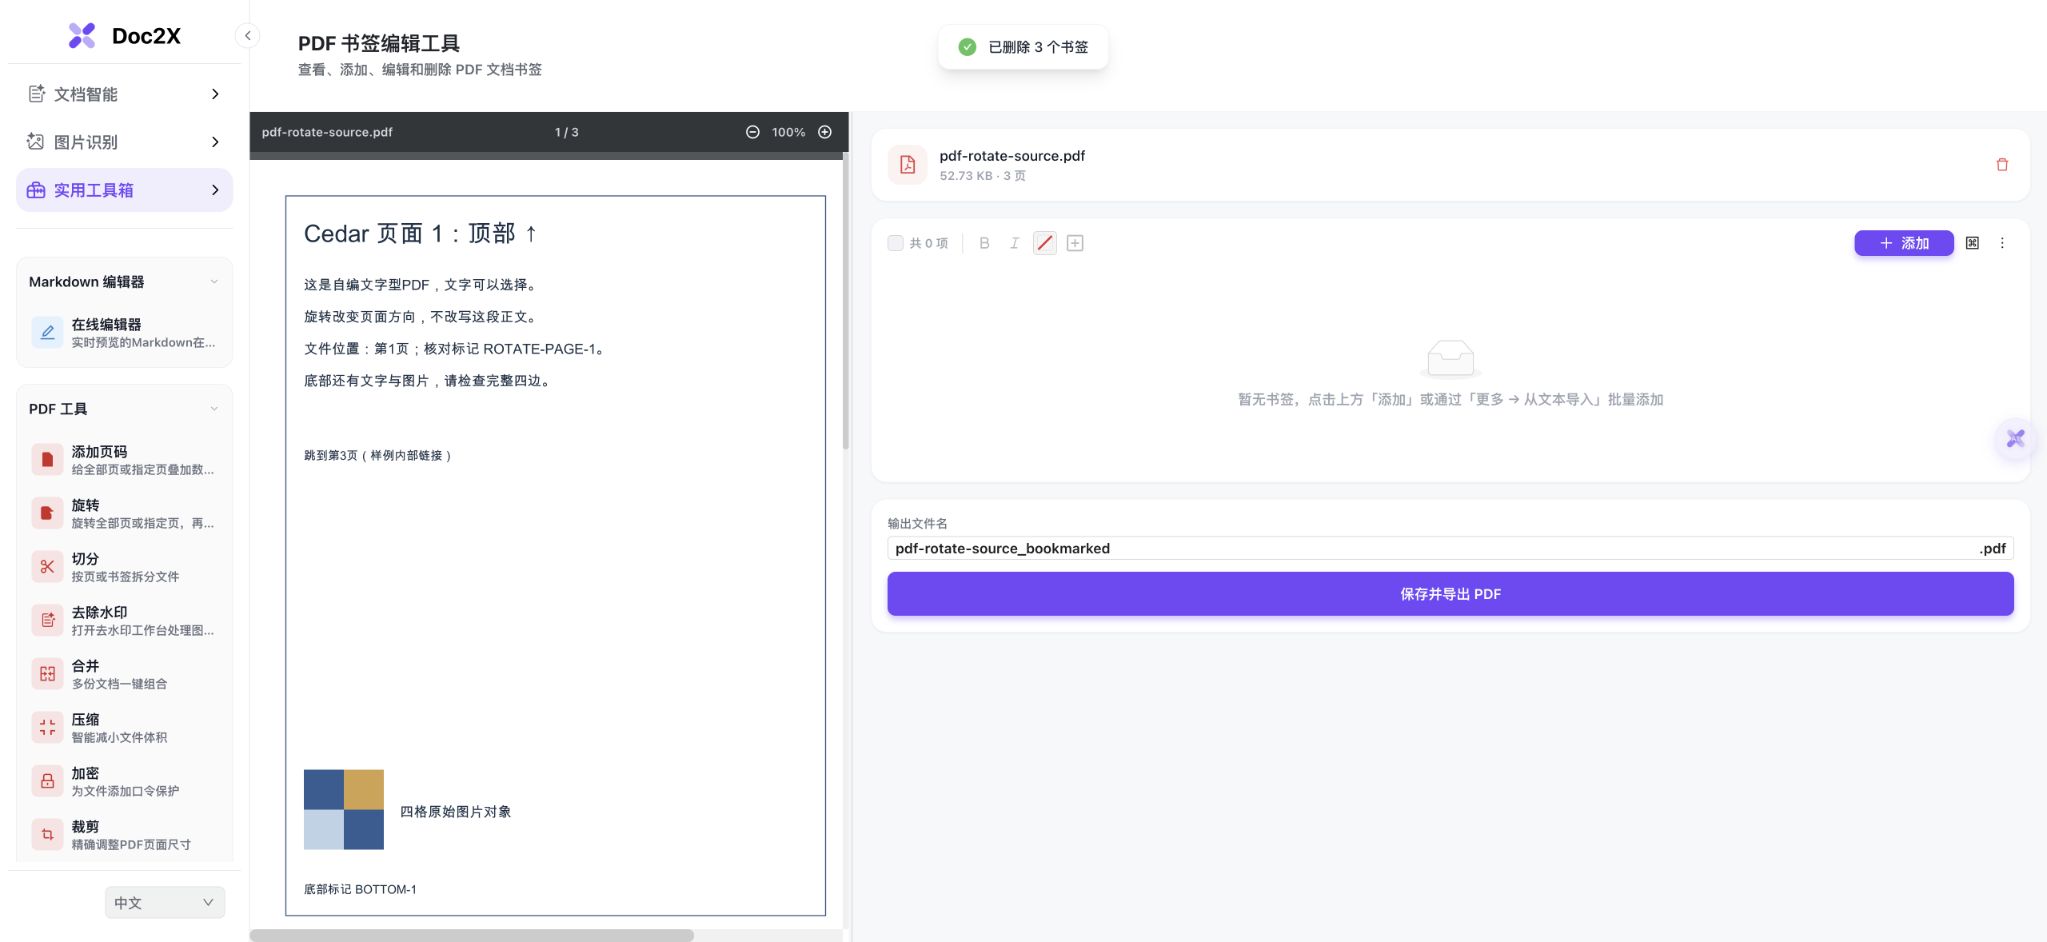This screenshot has height=942, width=2047.
Task: Delete pdf-rotate-source.pdf with the trash icon
Action: click(2002, 165)
